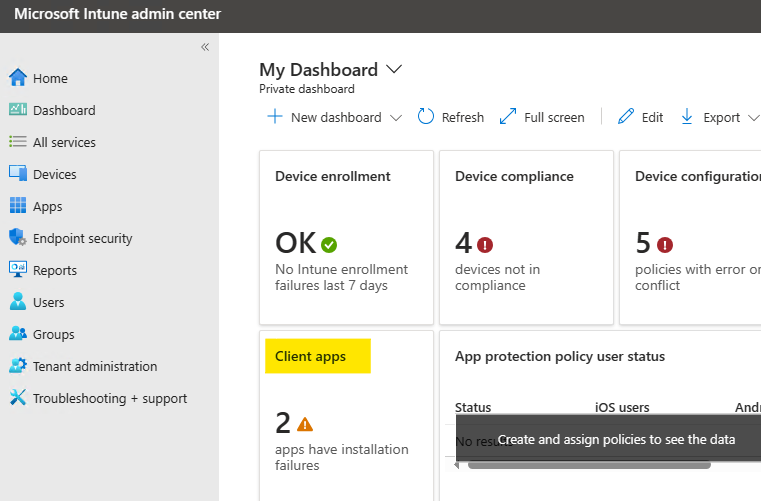Click the '2' count on Client apps

tap(283, 423)
